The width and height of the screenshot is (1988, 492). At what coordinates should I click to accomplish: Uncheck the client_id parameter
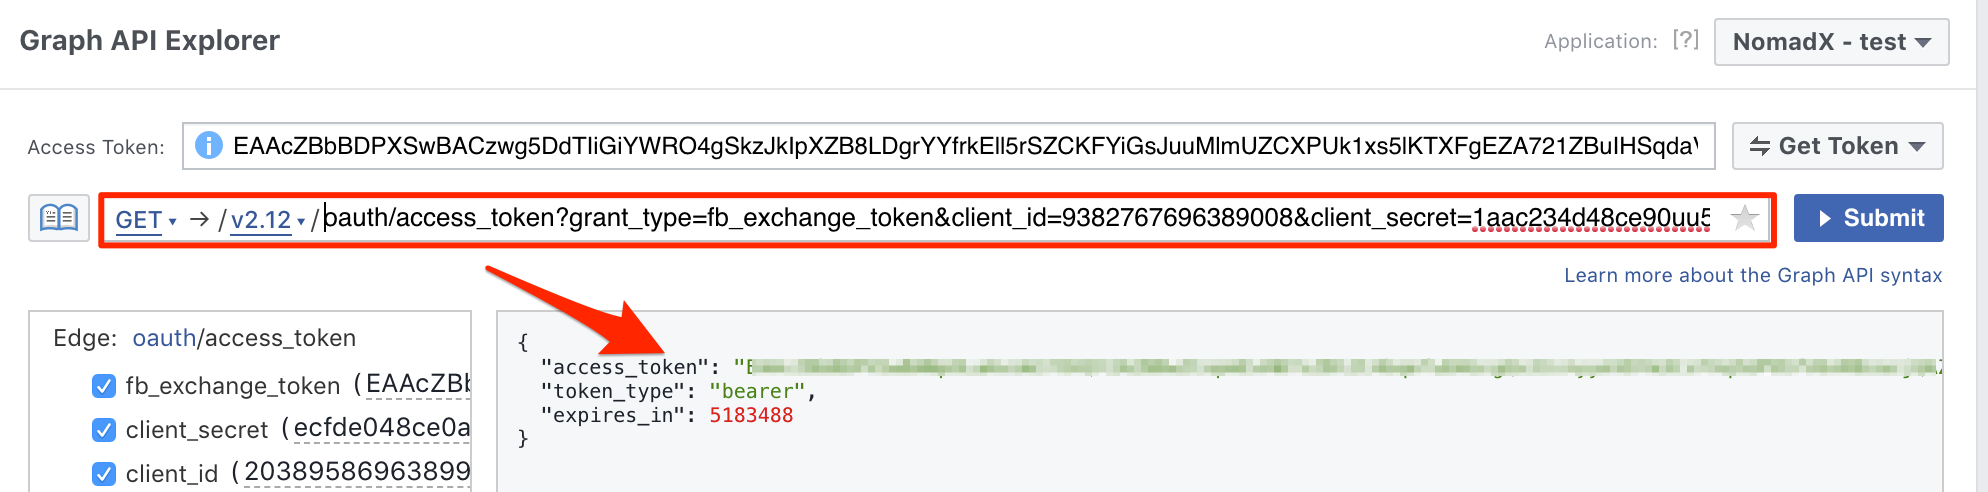click(x=104, y=474)
